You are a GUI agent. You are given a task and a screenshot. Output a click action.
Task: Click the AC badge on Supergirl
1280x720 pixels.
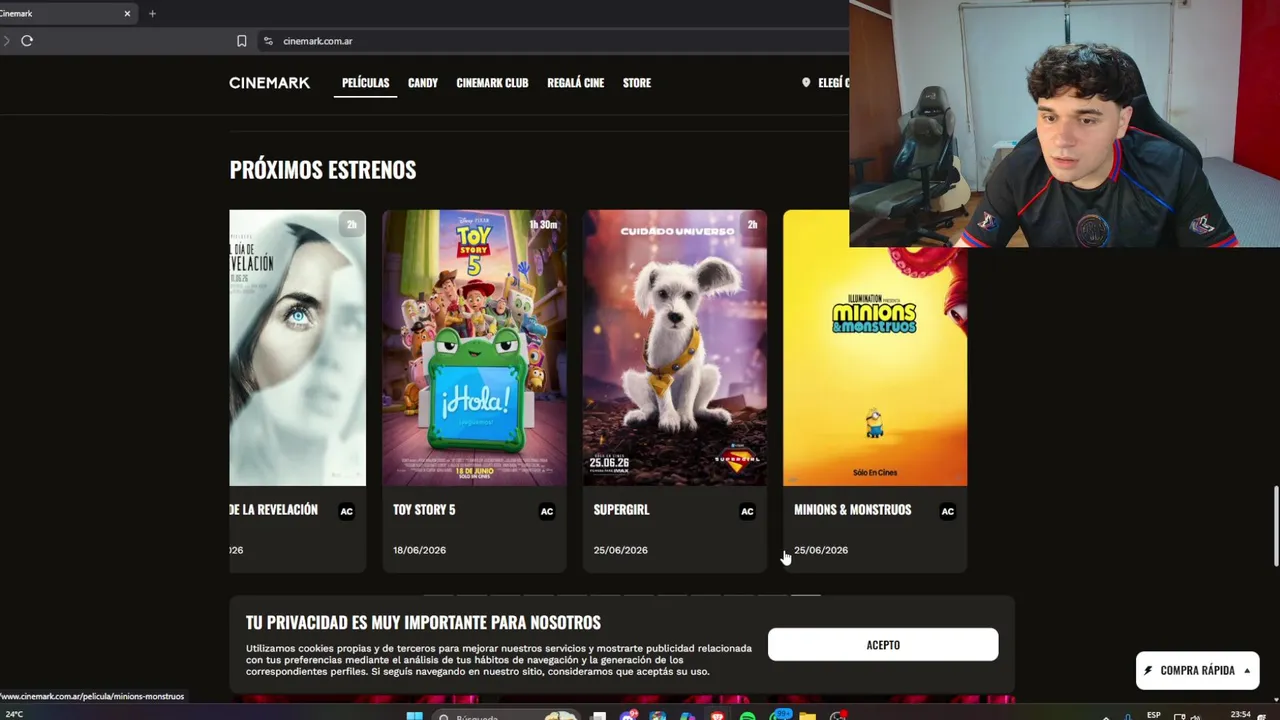tap(747, 511)
